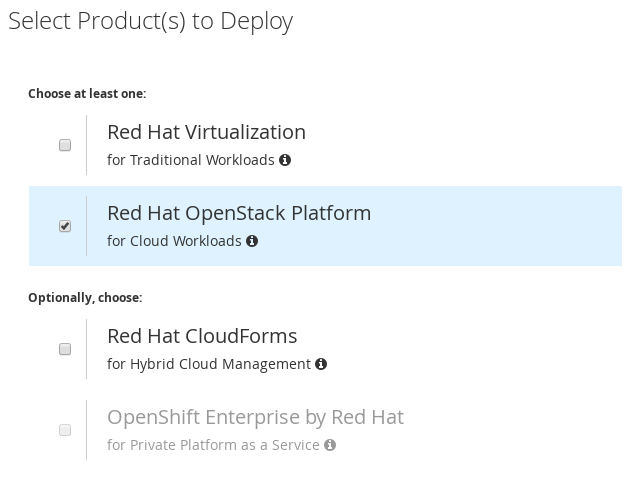The image size is (642, 478).
Task: Enable the Red Hat Virtualization checkbox
Action: [x=65, y=145]
